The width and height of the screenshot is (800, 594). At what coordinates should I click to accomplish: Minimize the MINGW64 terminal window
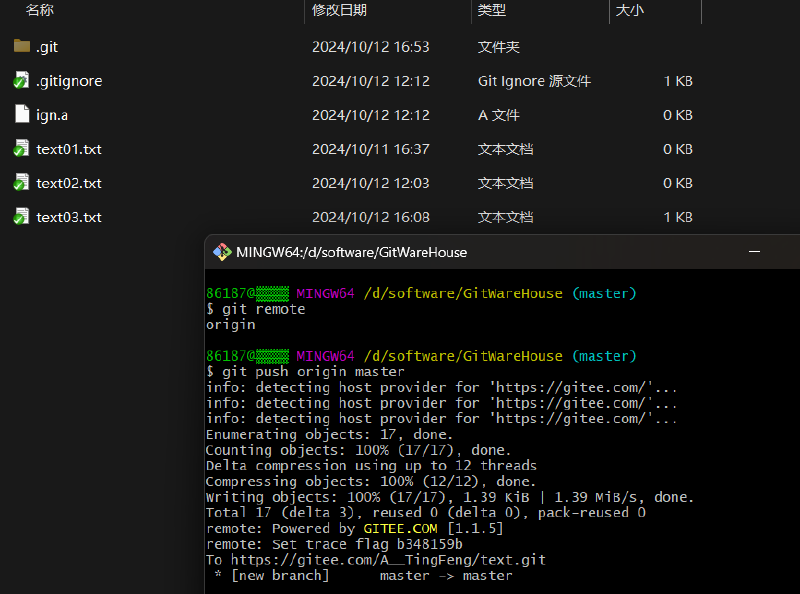[755, 252]
